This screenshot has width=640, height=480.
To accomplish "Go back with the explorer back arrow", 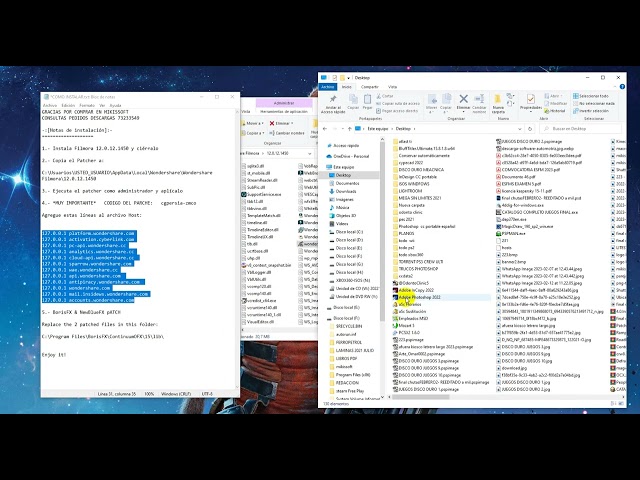I will pyautogui.click(x=325, y=129).
